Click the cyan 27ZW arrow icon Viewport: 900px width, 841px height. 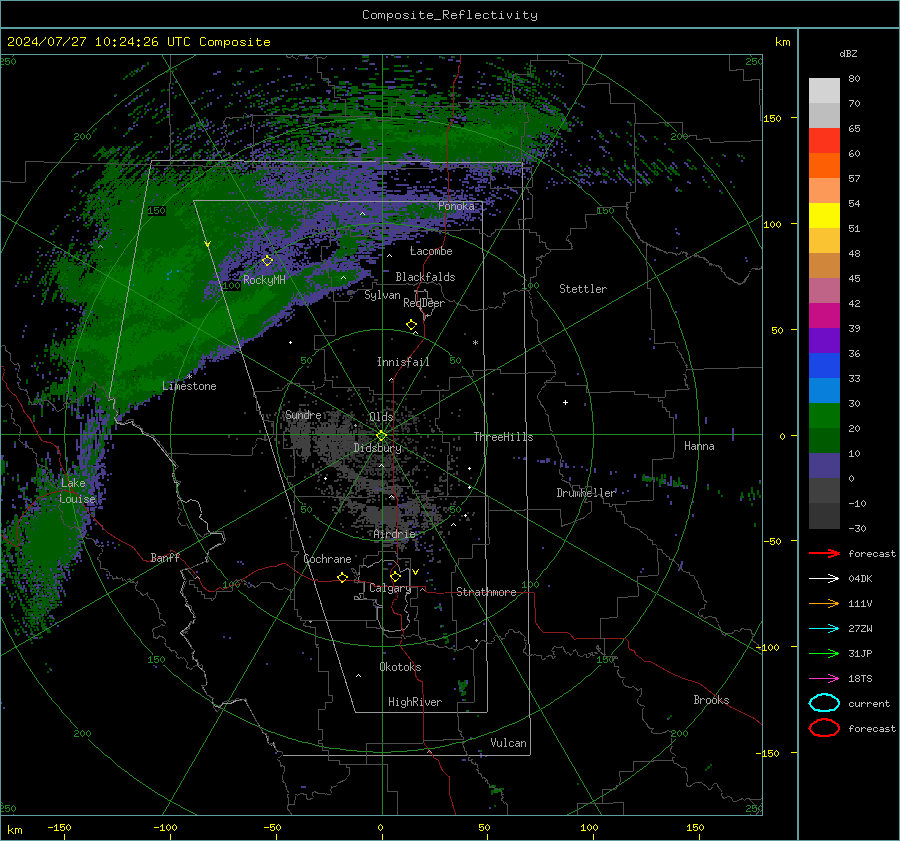click(x=824, y=629)
